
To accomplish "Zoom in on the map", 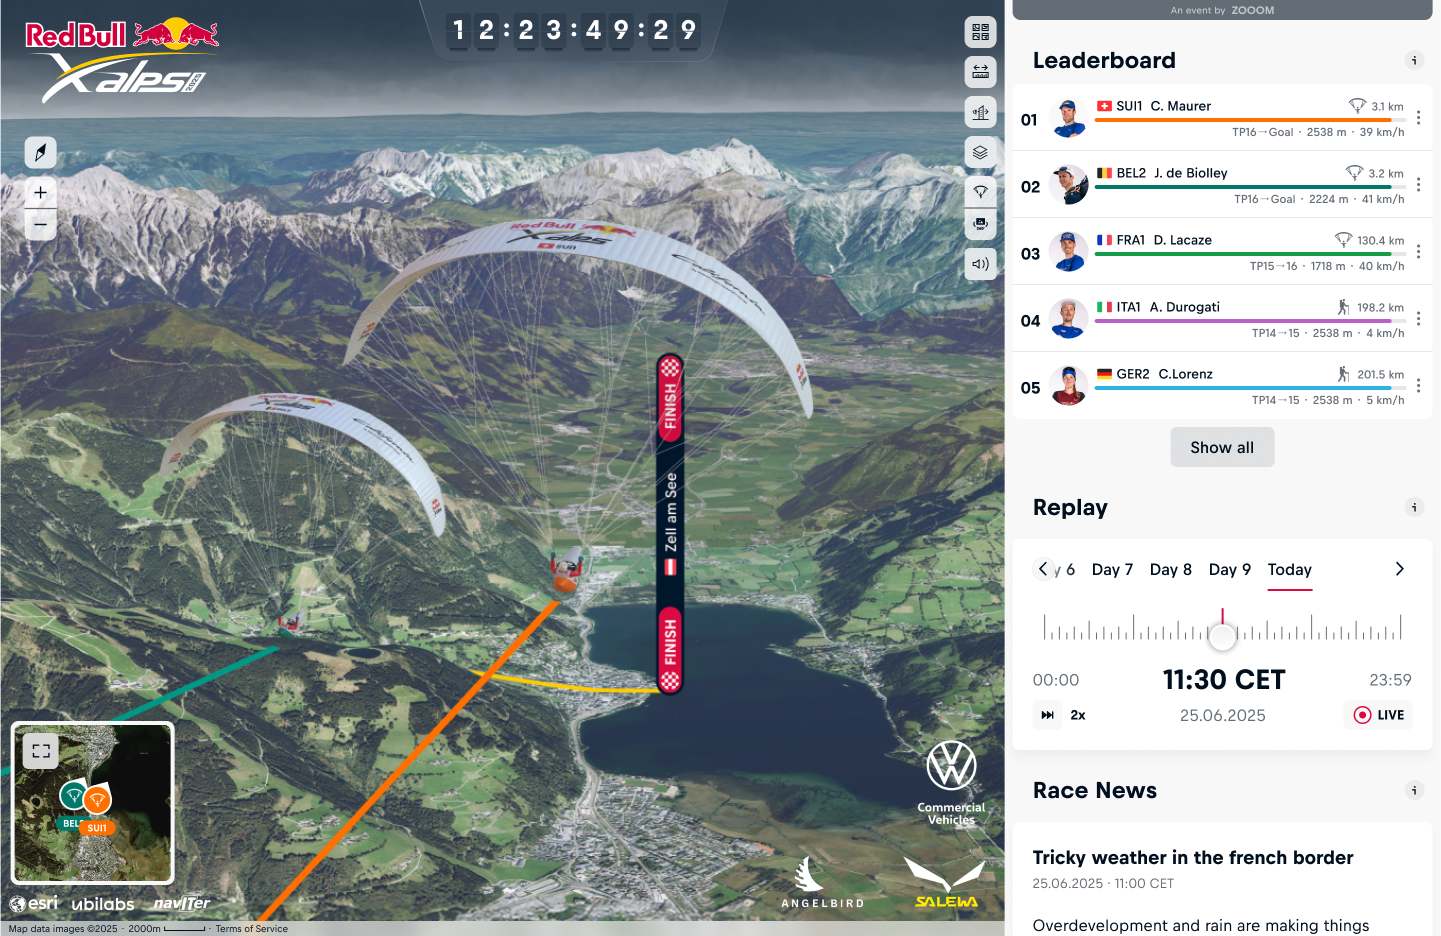I will coord(40,192).
